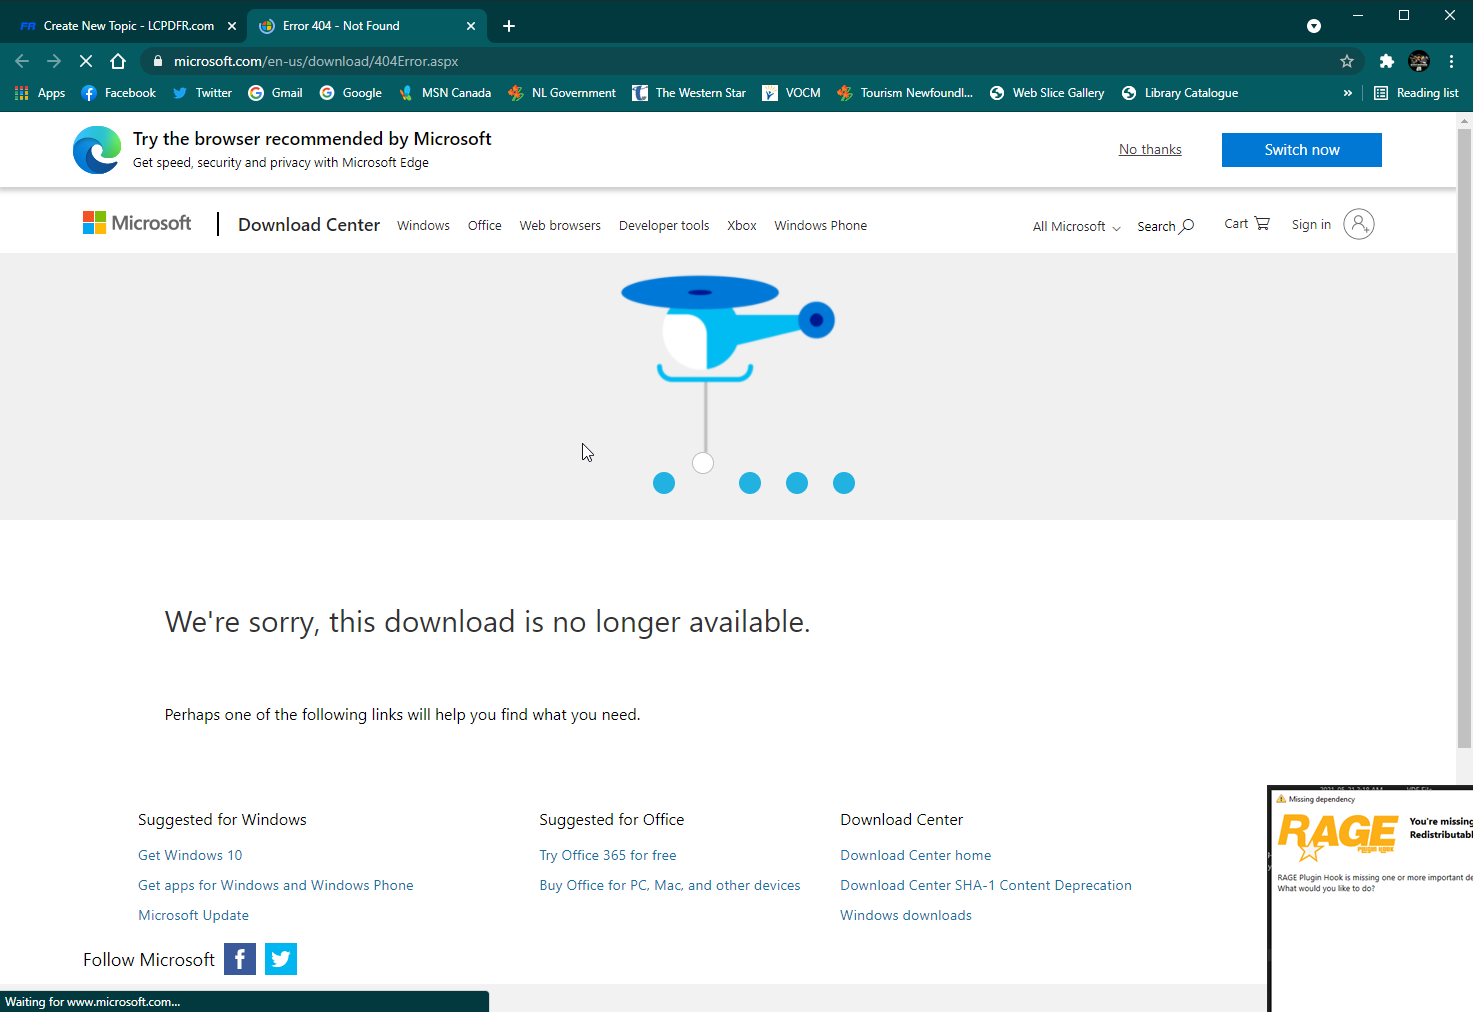Open the Windows menu item
The height and width of the screenshot is (1012, 1473).
pyautogui.click(x=423, y=226)
